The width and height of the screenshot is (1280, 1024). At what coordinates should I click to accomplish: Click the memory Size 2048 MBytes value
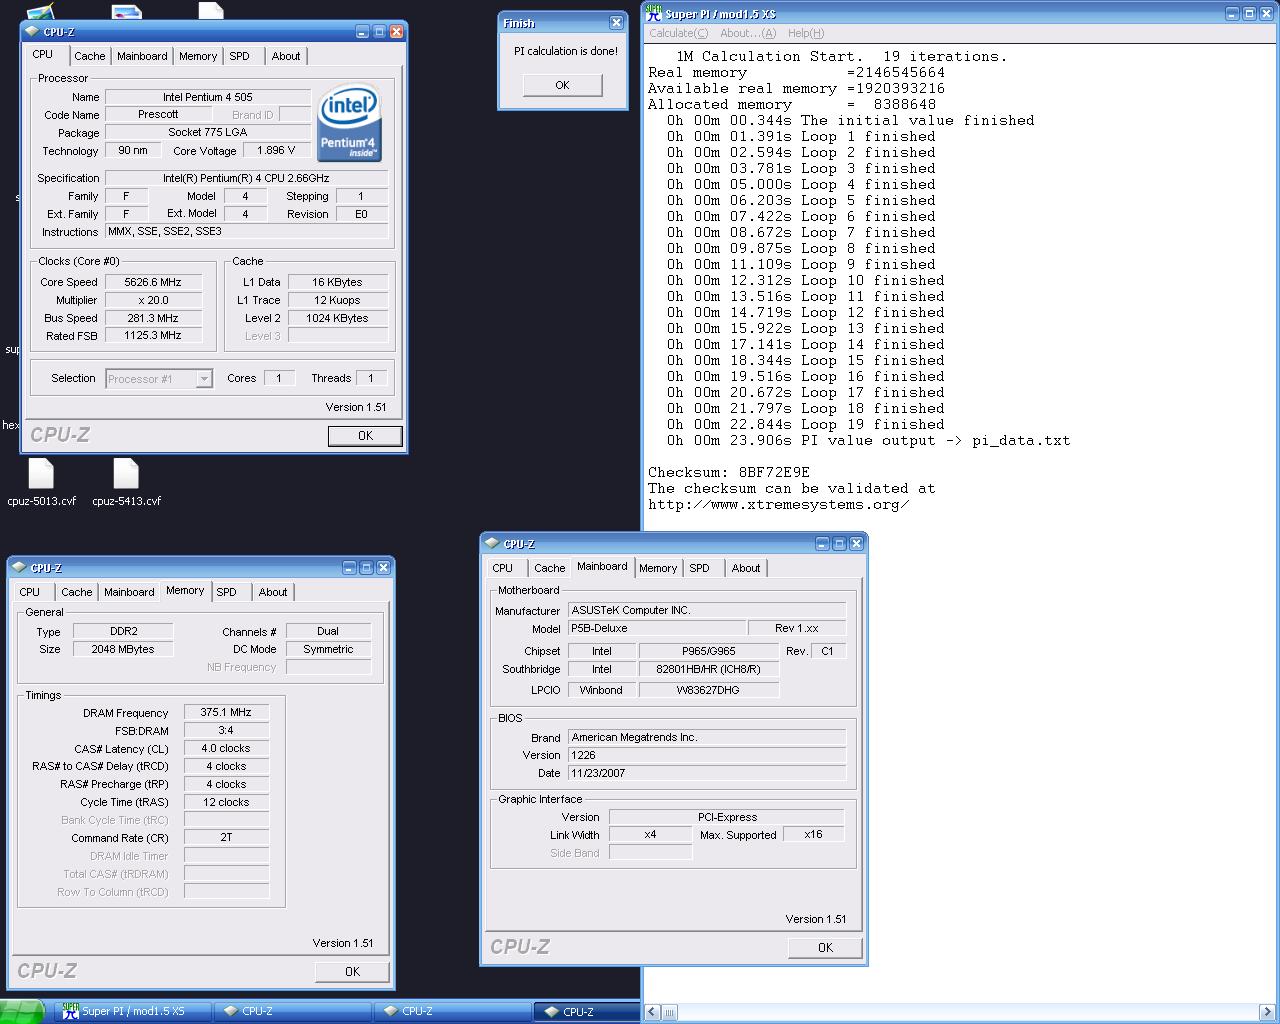click(x=123, y=650)
